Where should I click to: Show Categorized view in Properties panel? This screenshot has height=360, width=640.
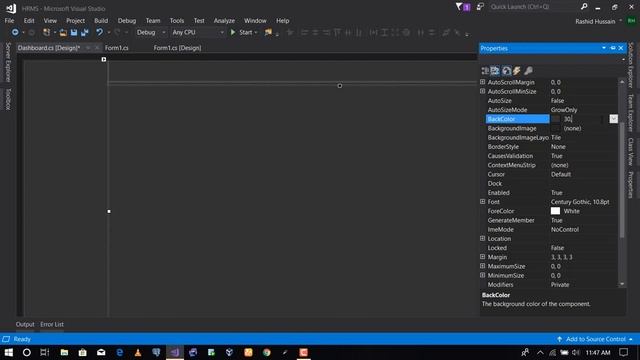point(485,71)
